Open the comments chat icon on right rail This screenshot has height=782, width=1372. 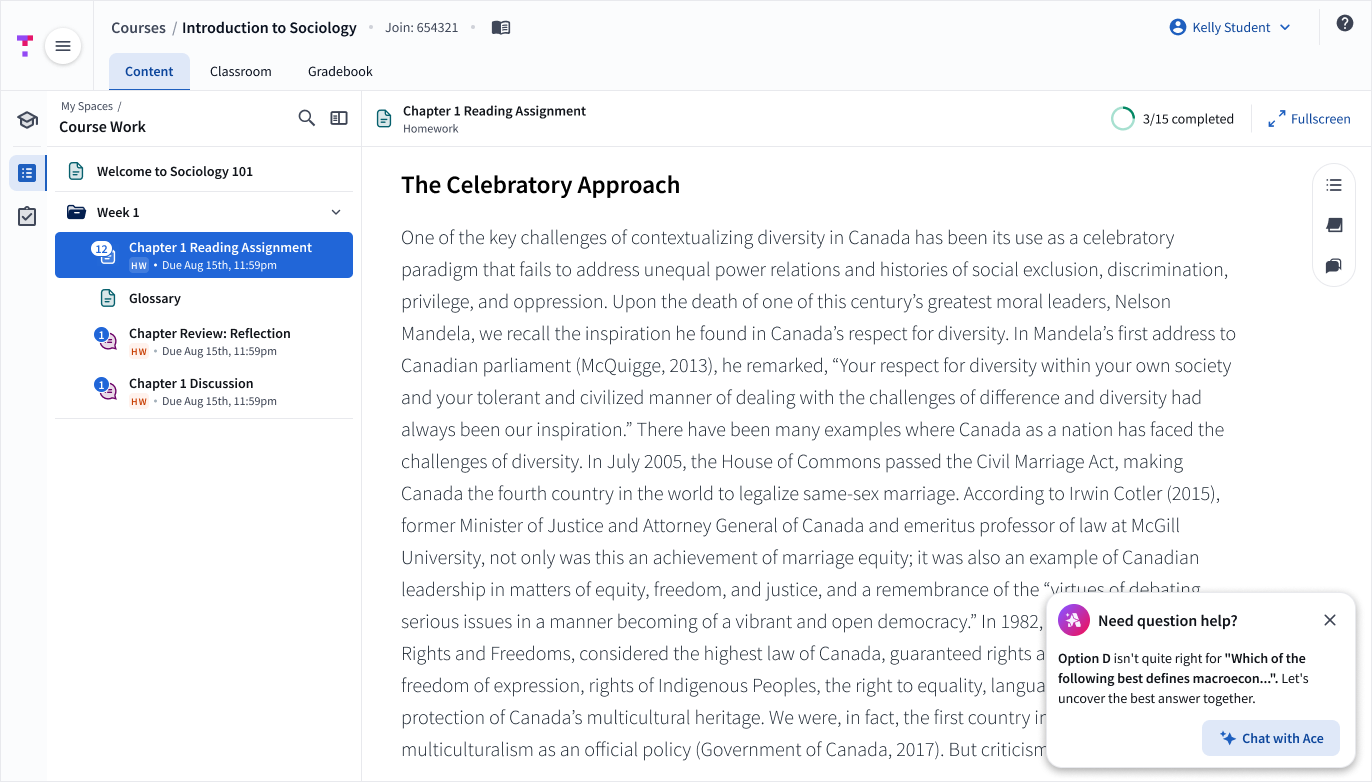pyautogui.click(x=1333, y=266)
